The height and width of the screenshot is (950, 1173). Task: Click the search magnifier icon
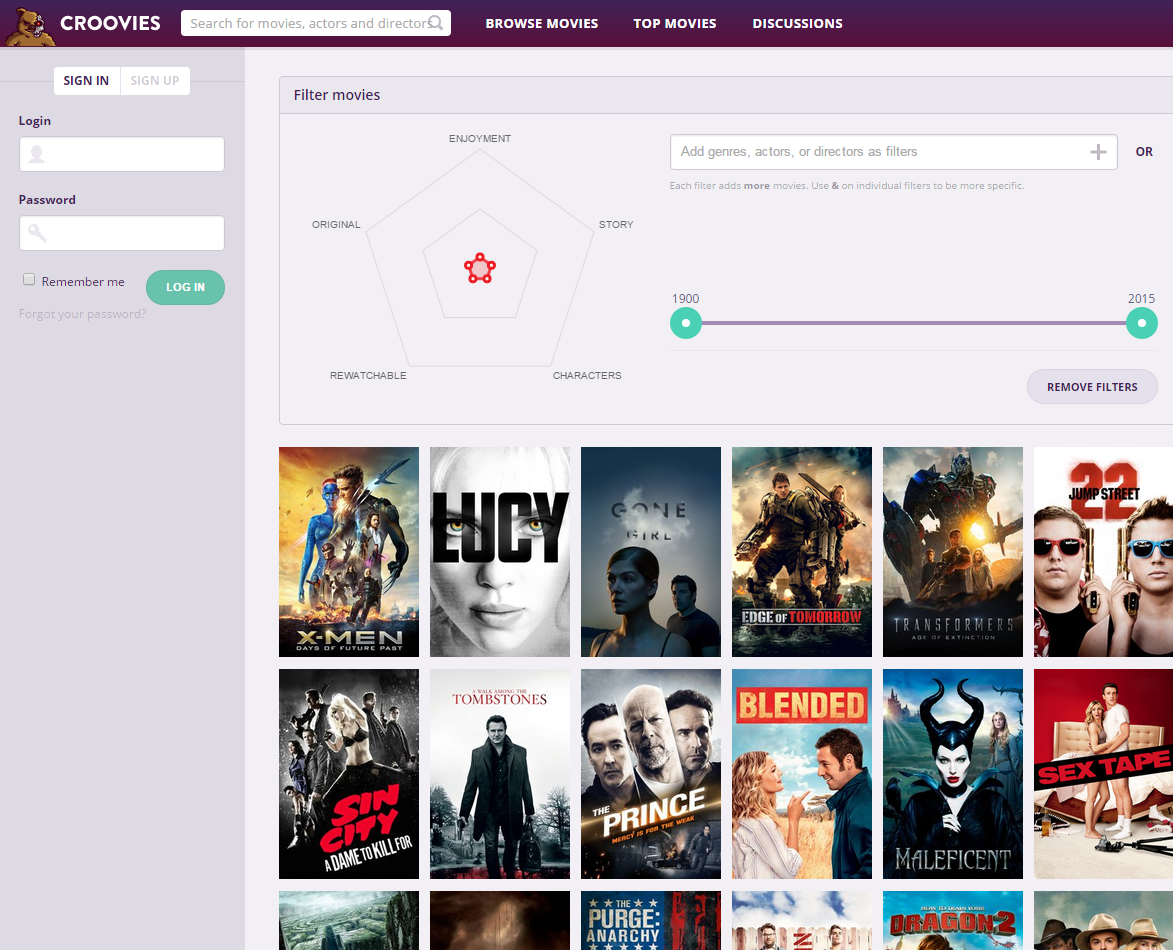pos(435,23)
